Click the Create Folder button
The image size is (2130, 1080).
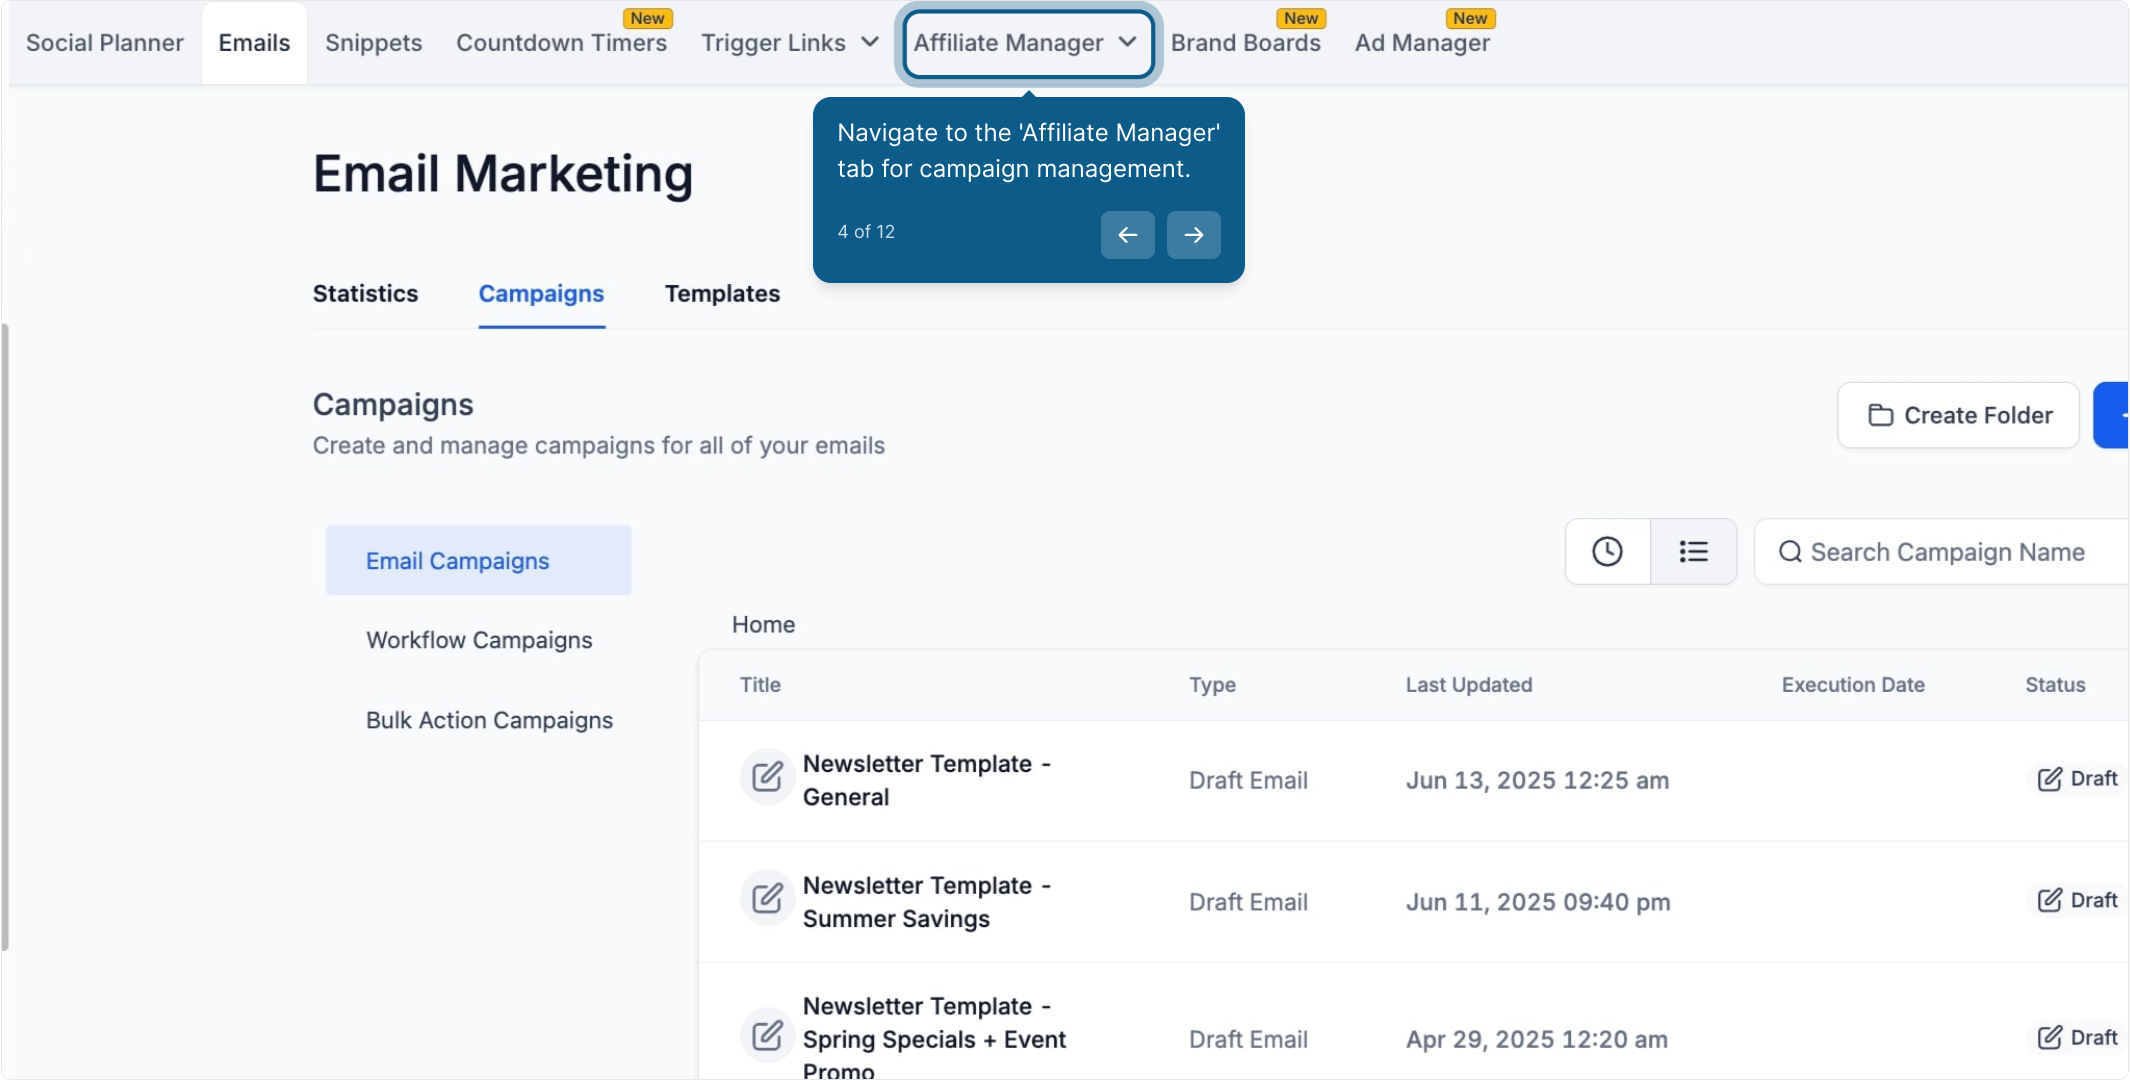pos(1958,415)
